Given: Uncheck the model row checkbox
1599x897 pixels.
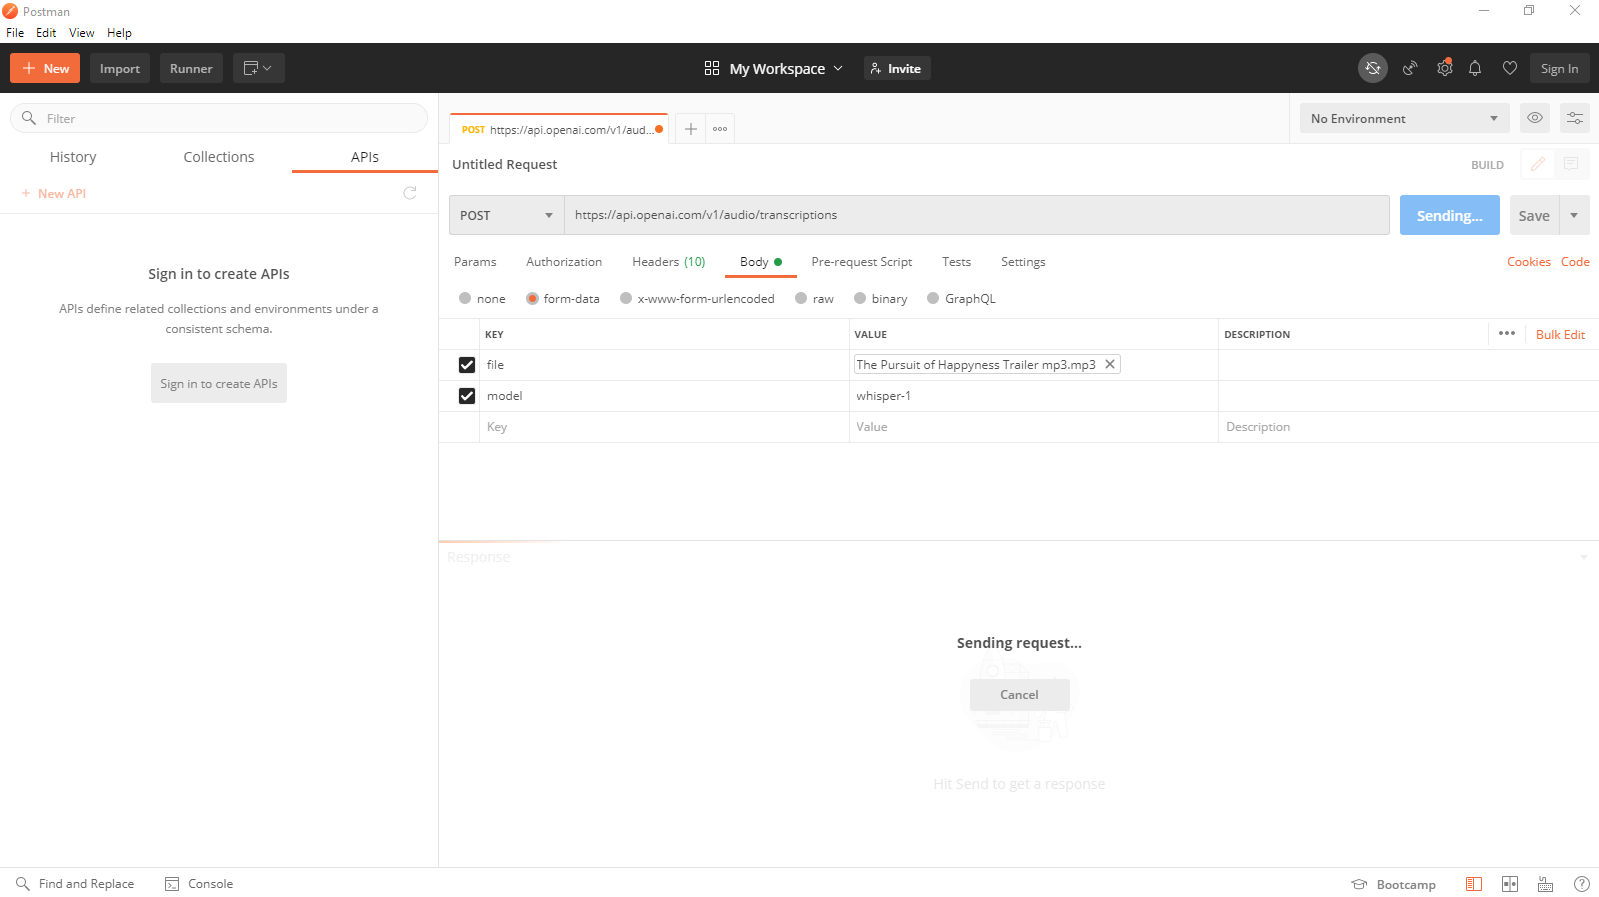Looking at the screenshot, I should pos(467,396).
